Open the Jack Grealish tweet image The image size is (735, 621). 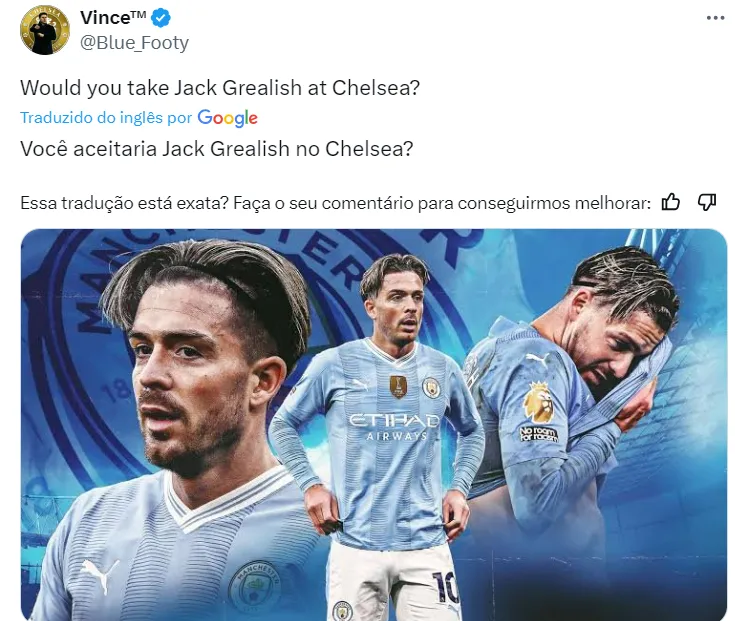coord(374,425)
